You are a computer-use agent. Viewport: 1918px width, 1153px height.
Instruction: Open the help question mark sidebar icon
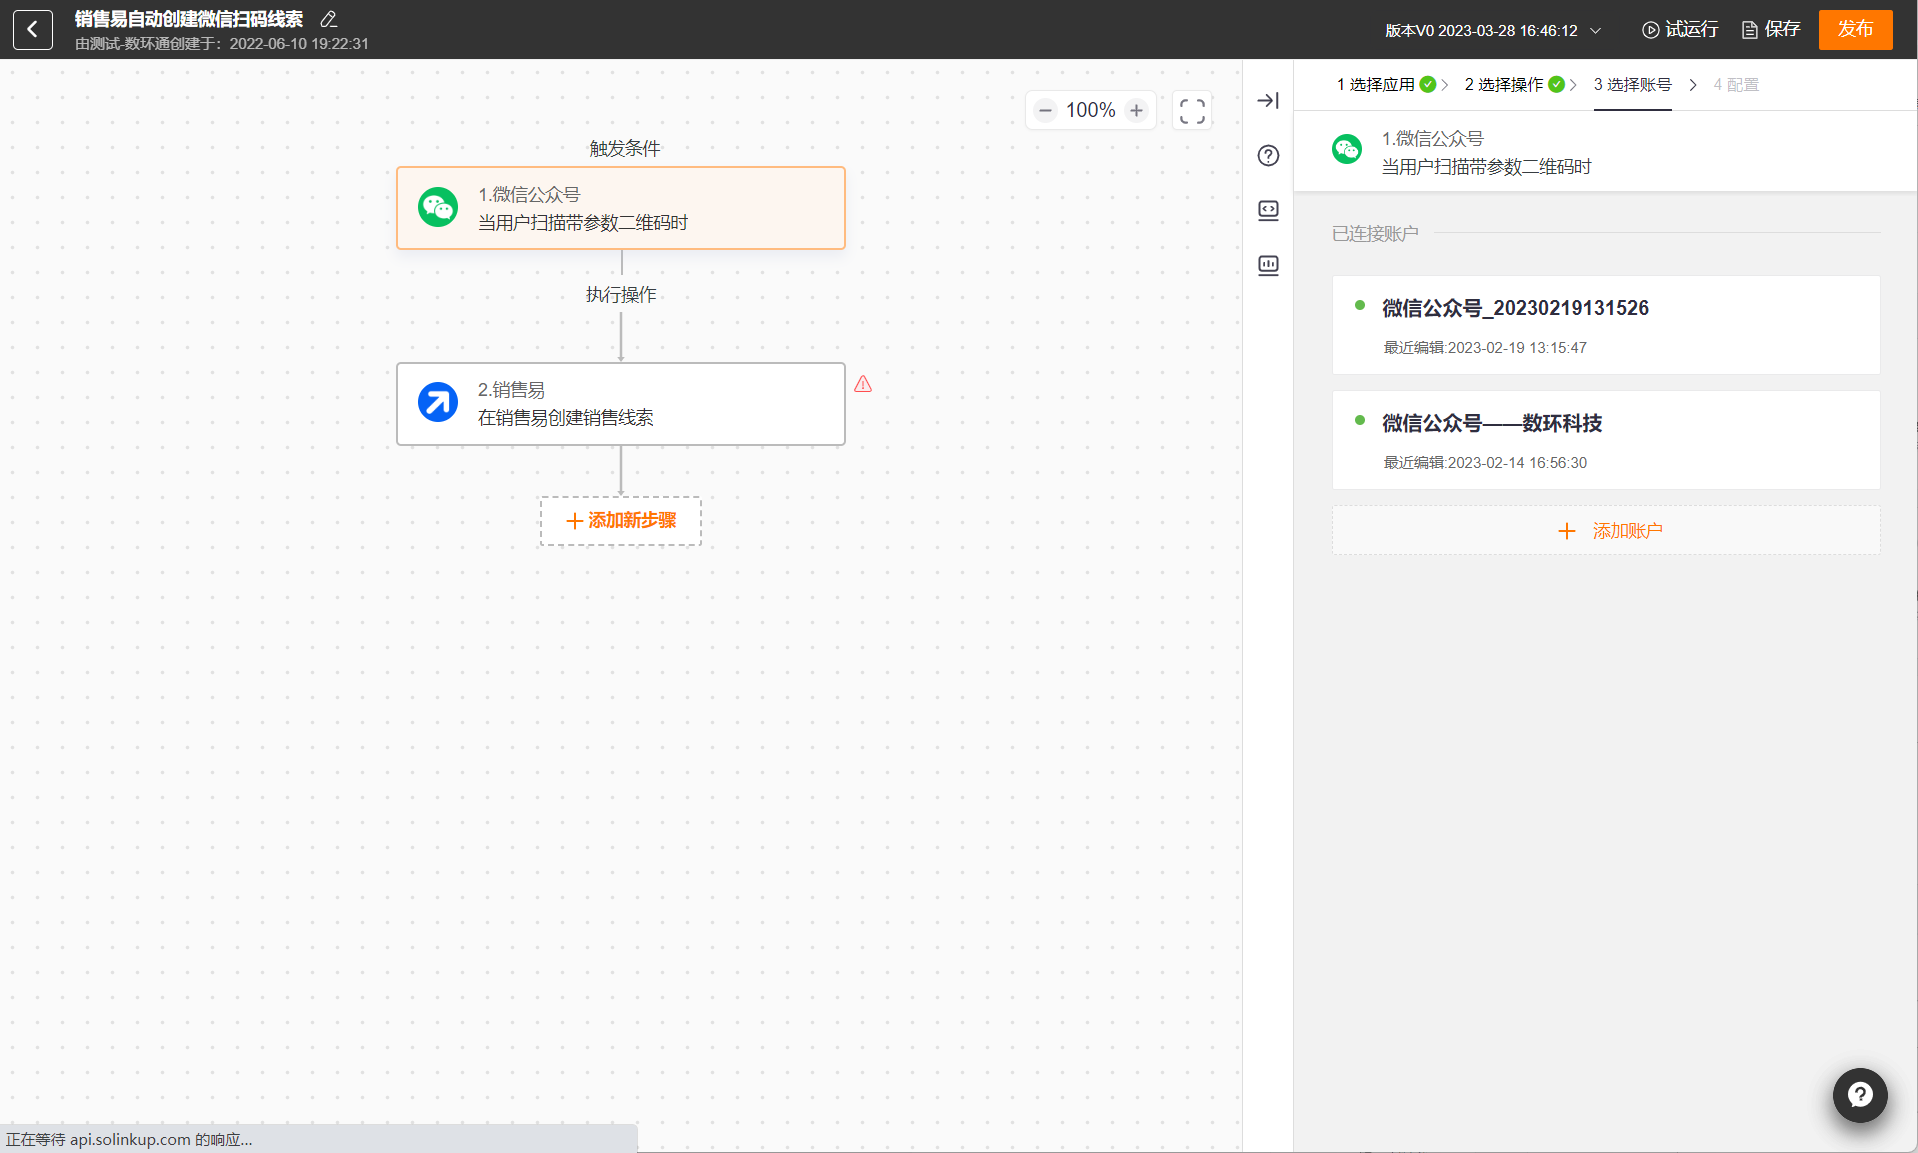[x=1268, y=155]
